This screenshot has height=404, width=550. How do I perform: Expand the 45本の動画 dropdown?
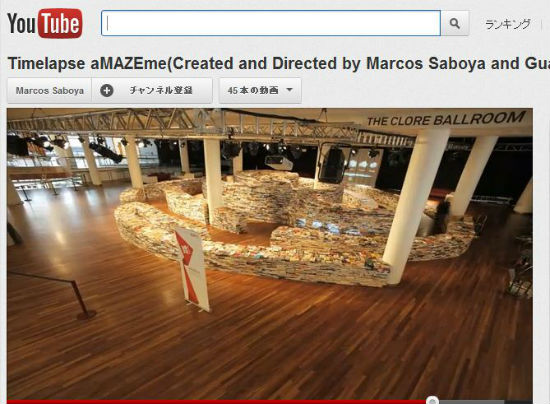pos(260,90)
